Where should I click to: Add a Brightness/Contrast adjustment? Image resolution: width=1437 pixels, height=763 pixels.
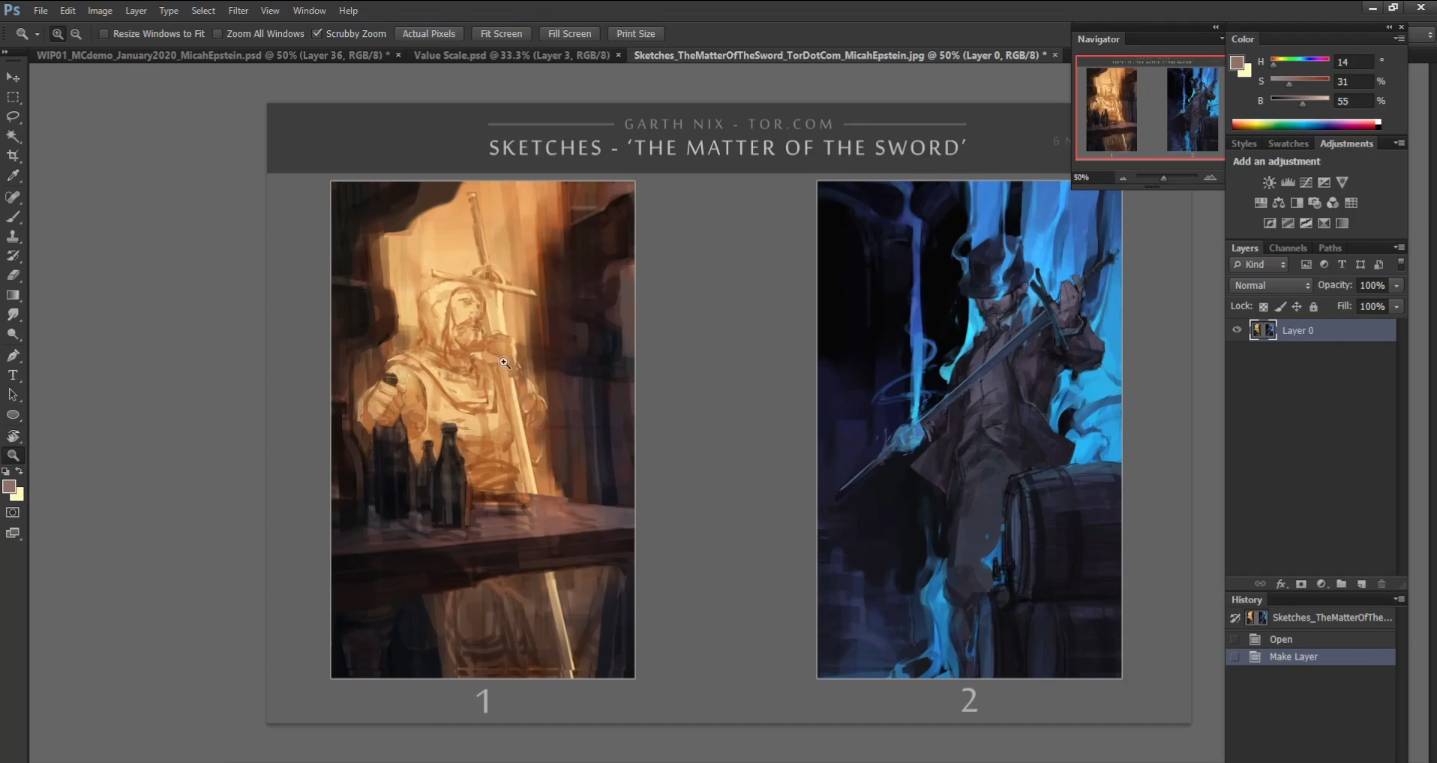pos(1269,182)
